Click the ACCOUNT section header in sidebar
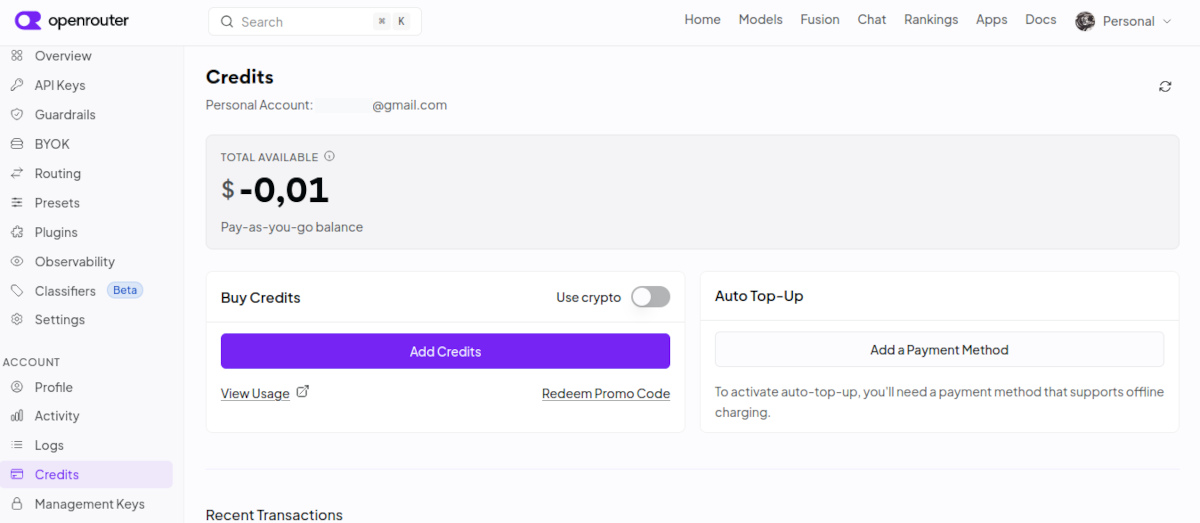 pos(32,362)
